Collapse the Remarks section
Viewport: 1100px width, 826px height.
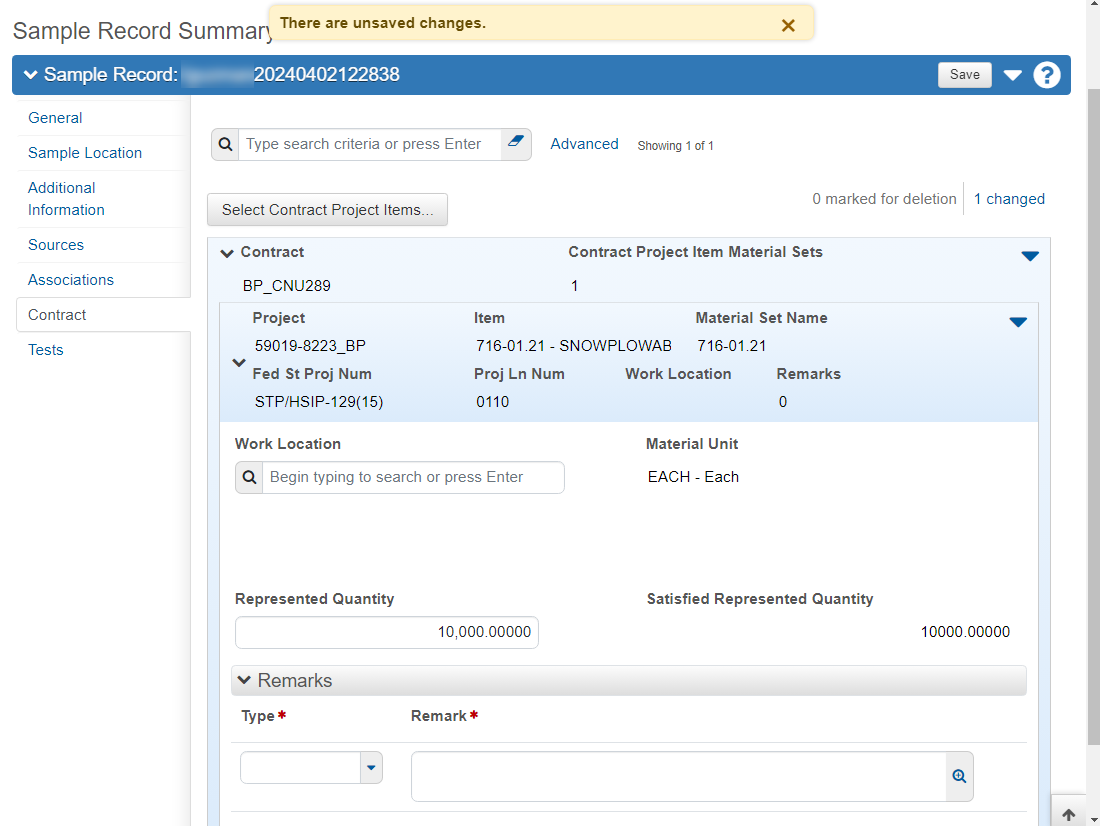[x=244, y=680]
